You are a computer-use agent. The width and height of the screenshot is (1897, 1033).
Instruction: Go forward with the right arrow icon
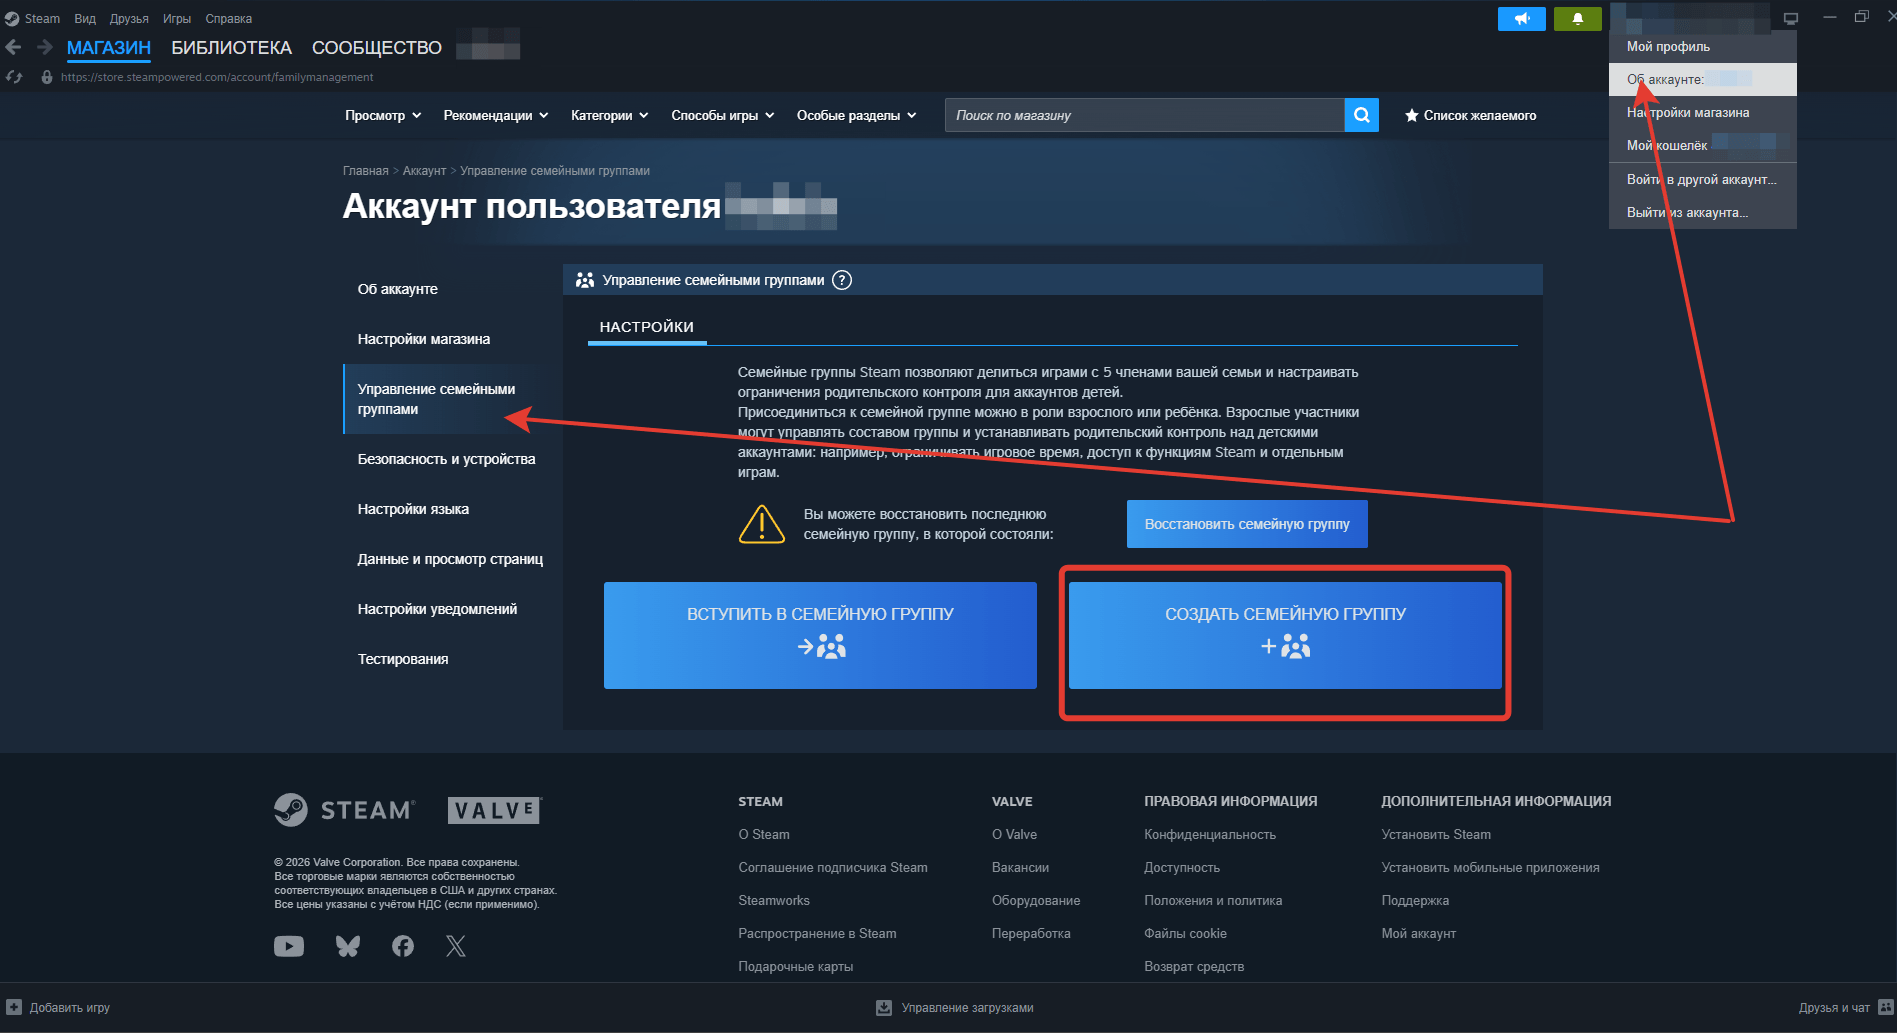click(45, 47)
